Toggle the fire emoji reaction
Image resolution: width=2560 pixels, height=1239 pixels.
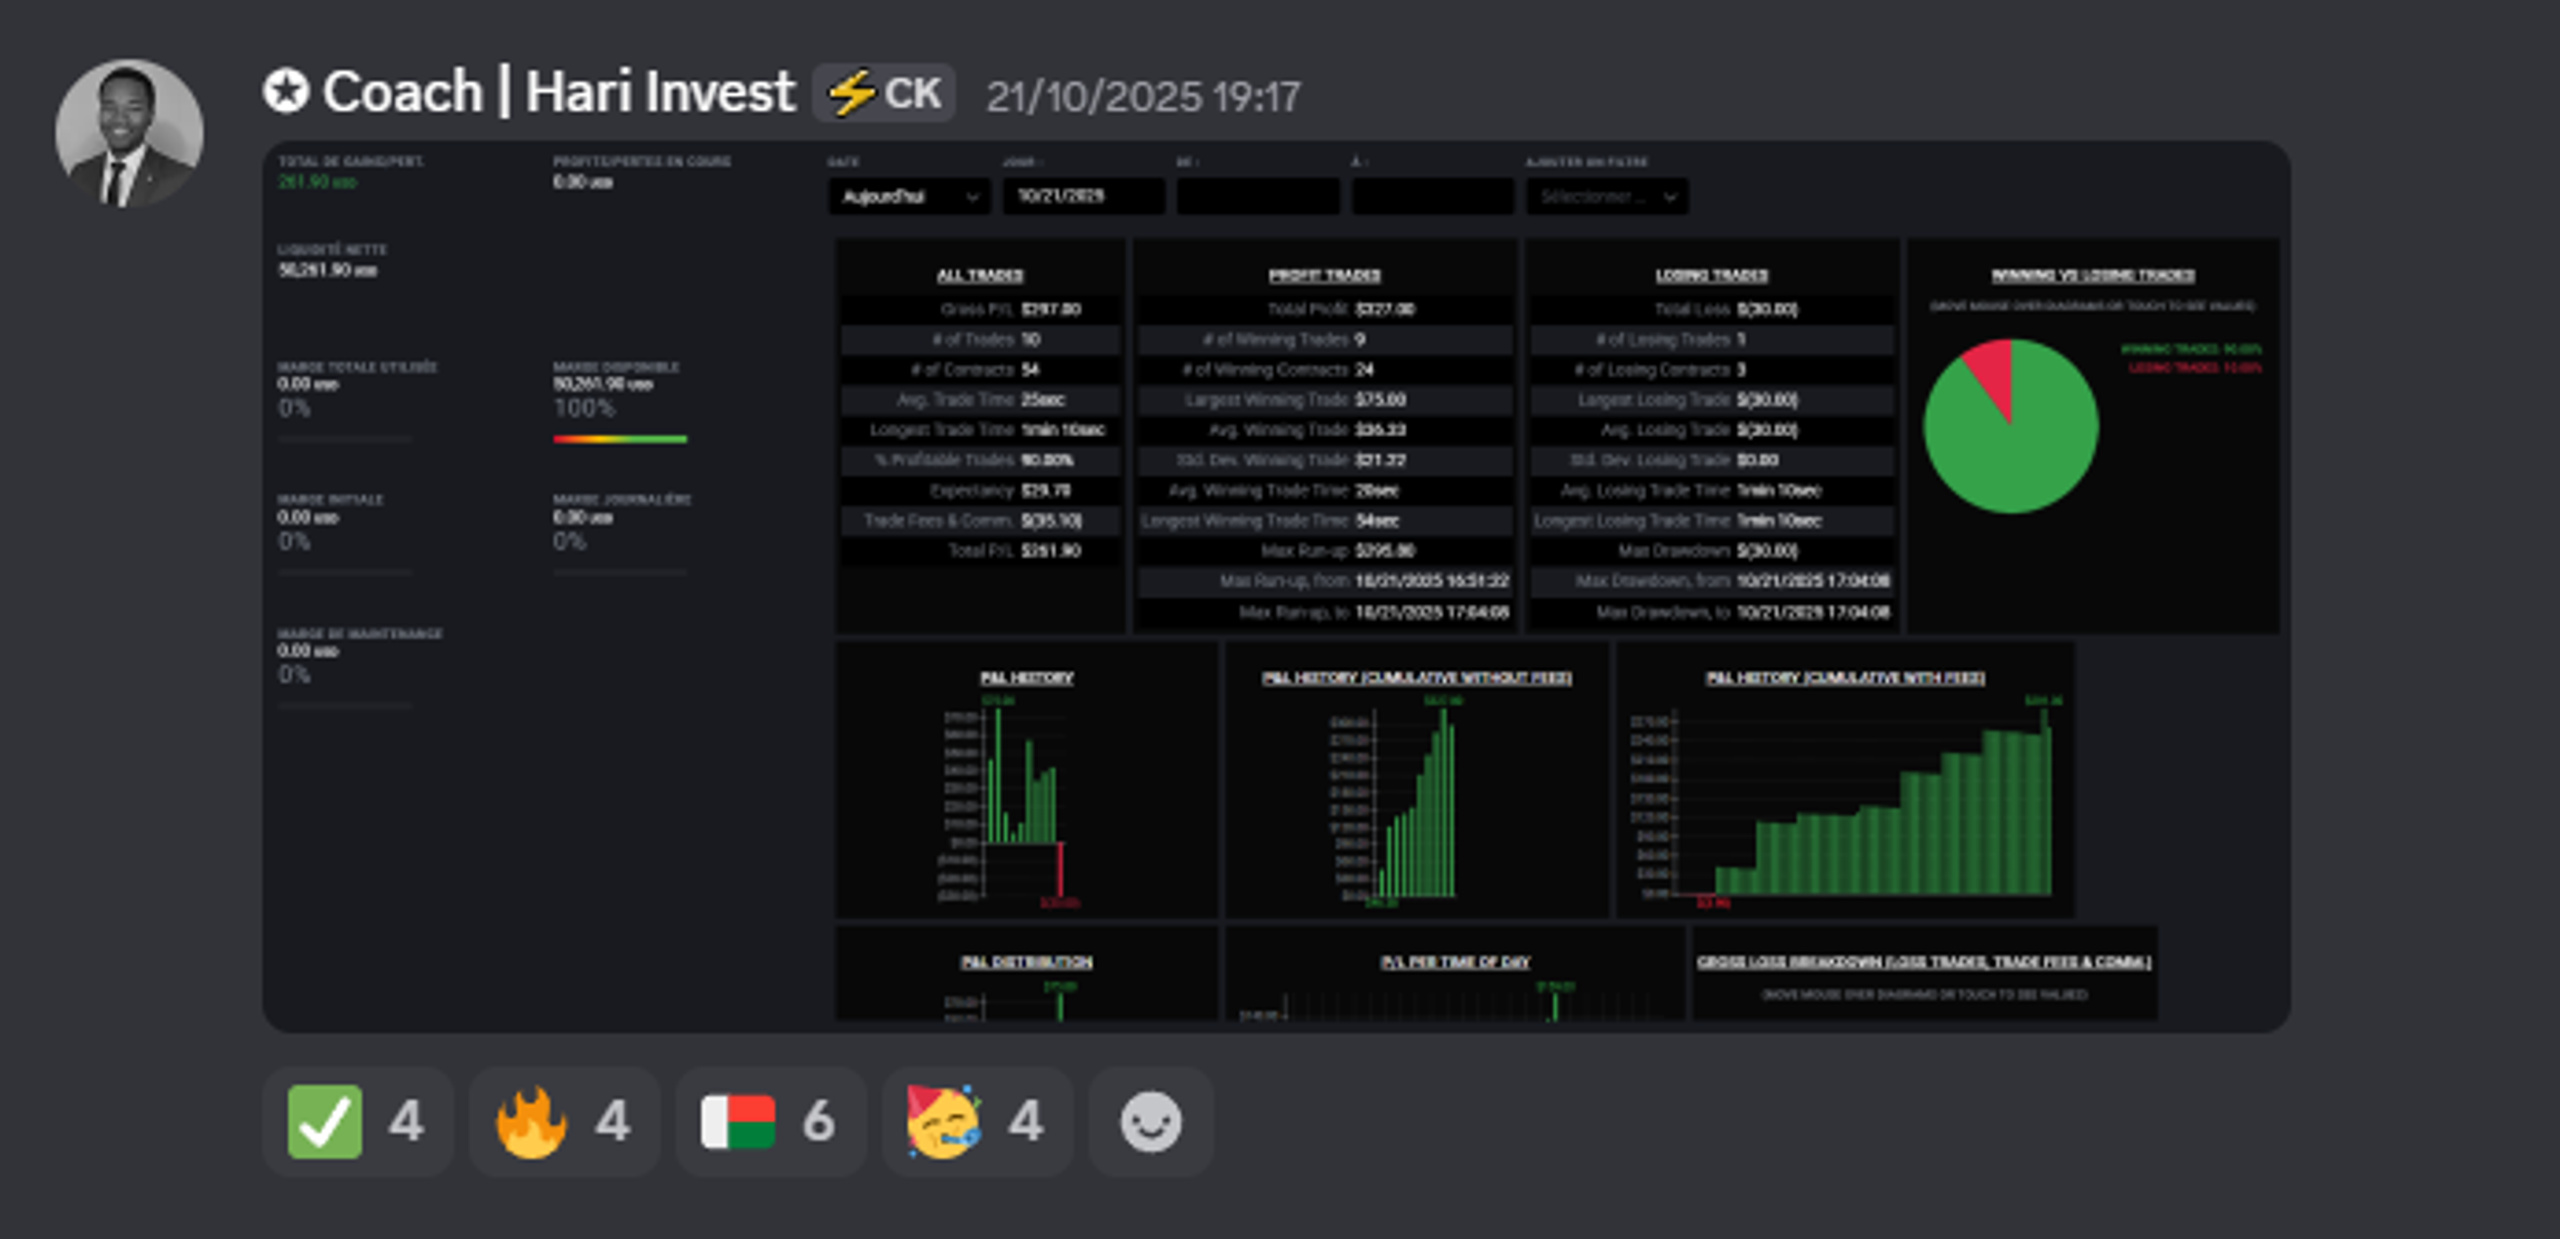tap(564, 1121)
